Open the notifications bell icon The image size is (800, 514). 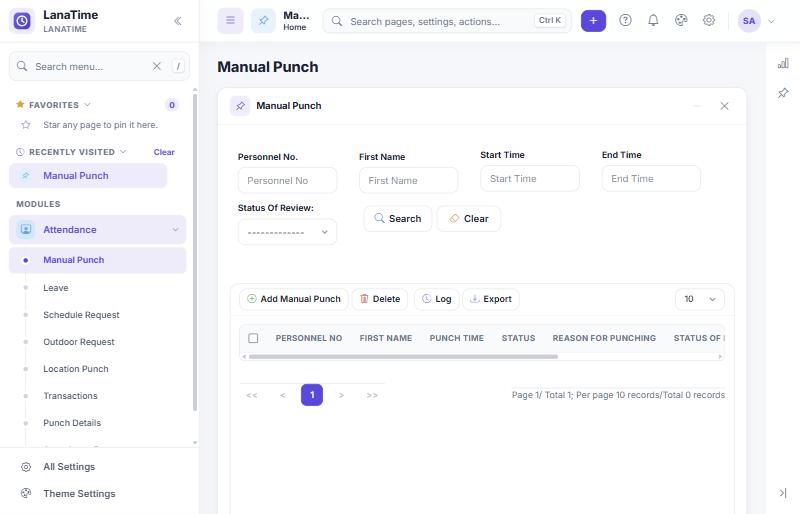click(x=653, y=20)
